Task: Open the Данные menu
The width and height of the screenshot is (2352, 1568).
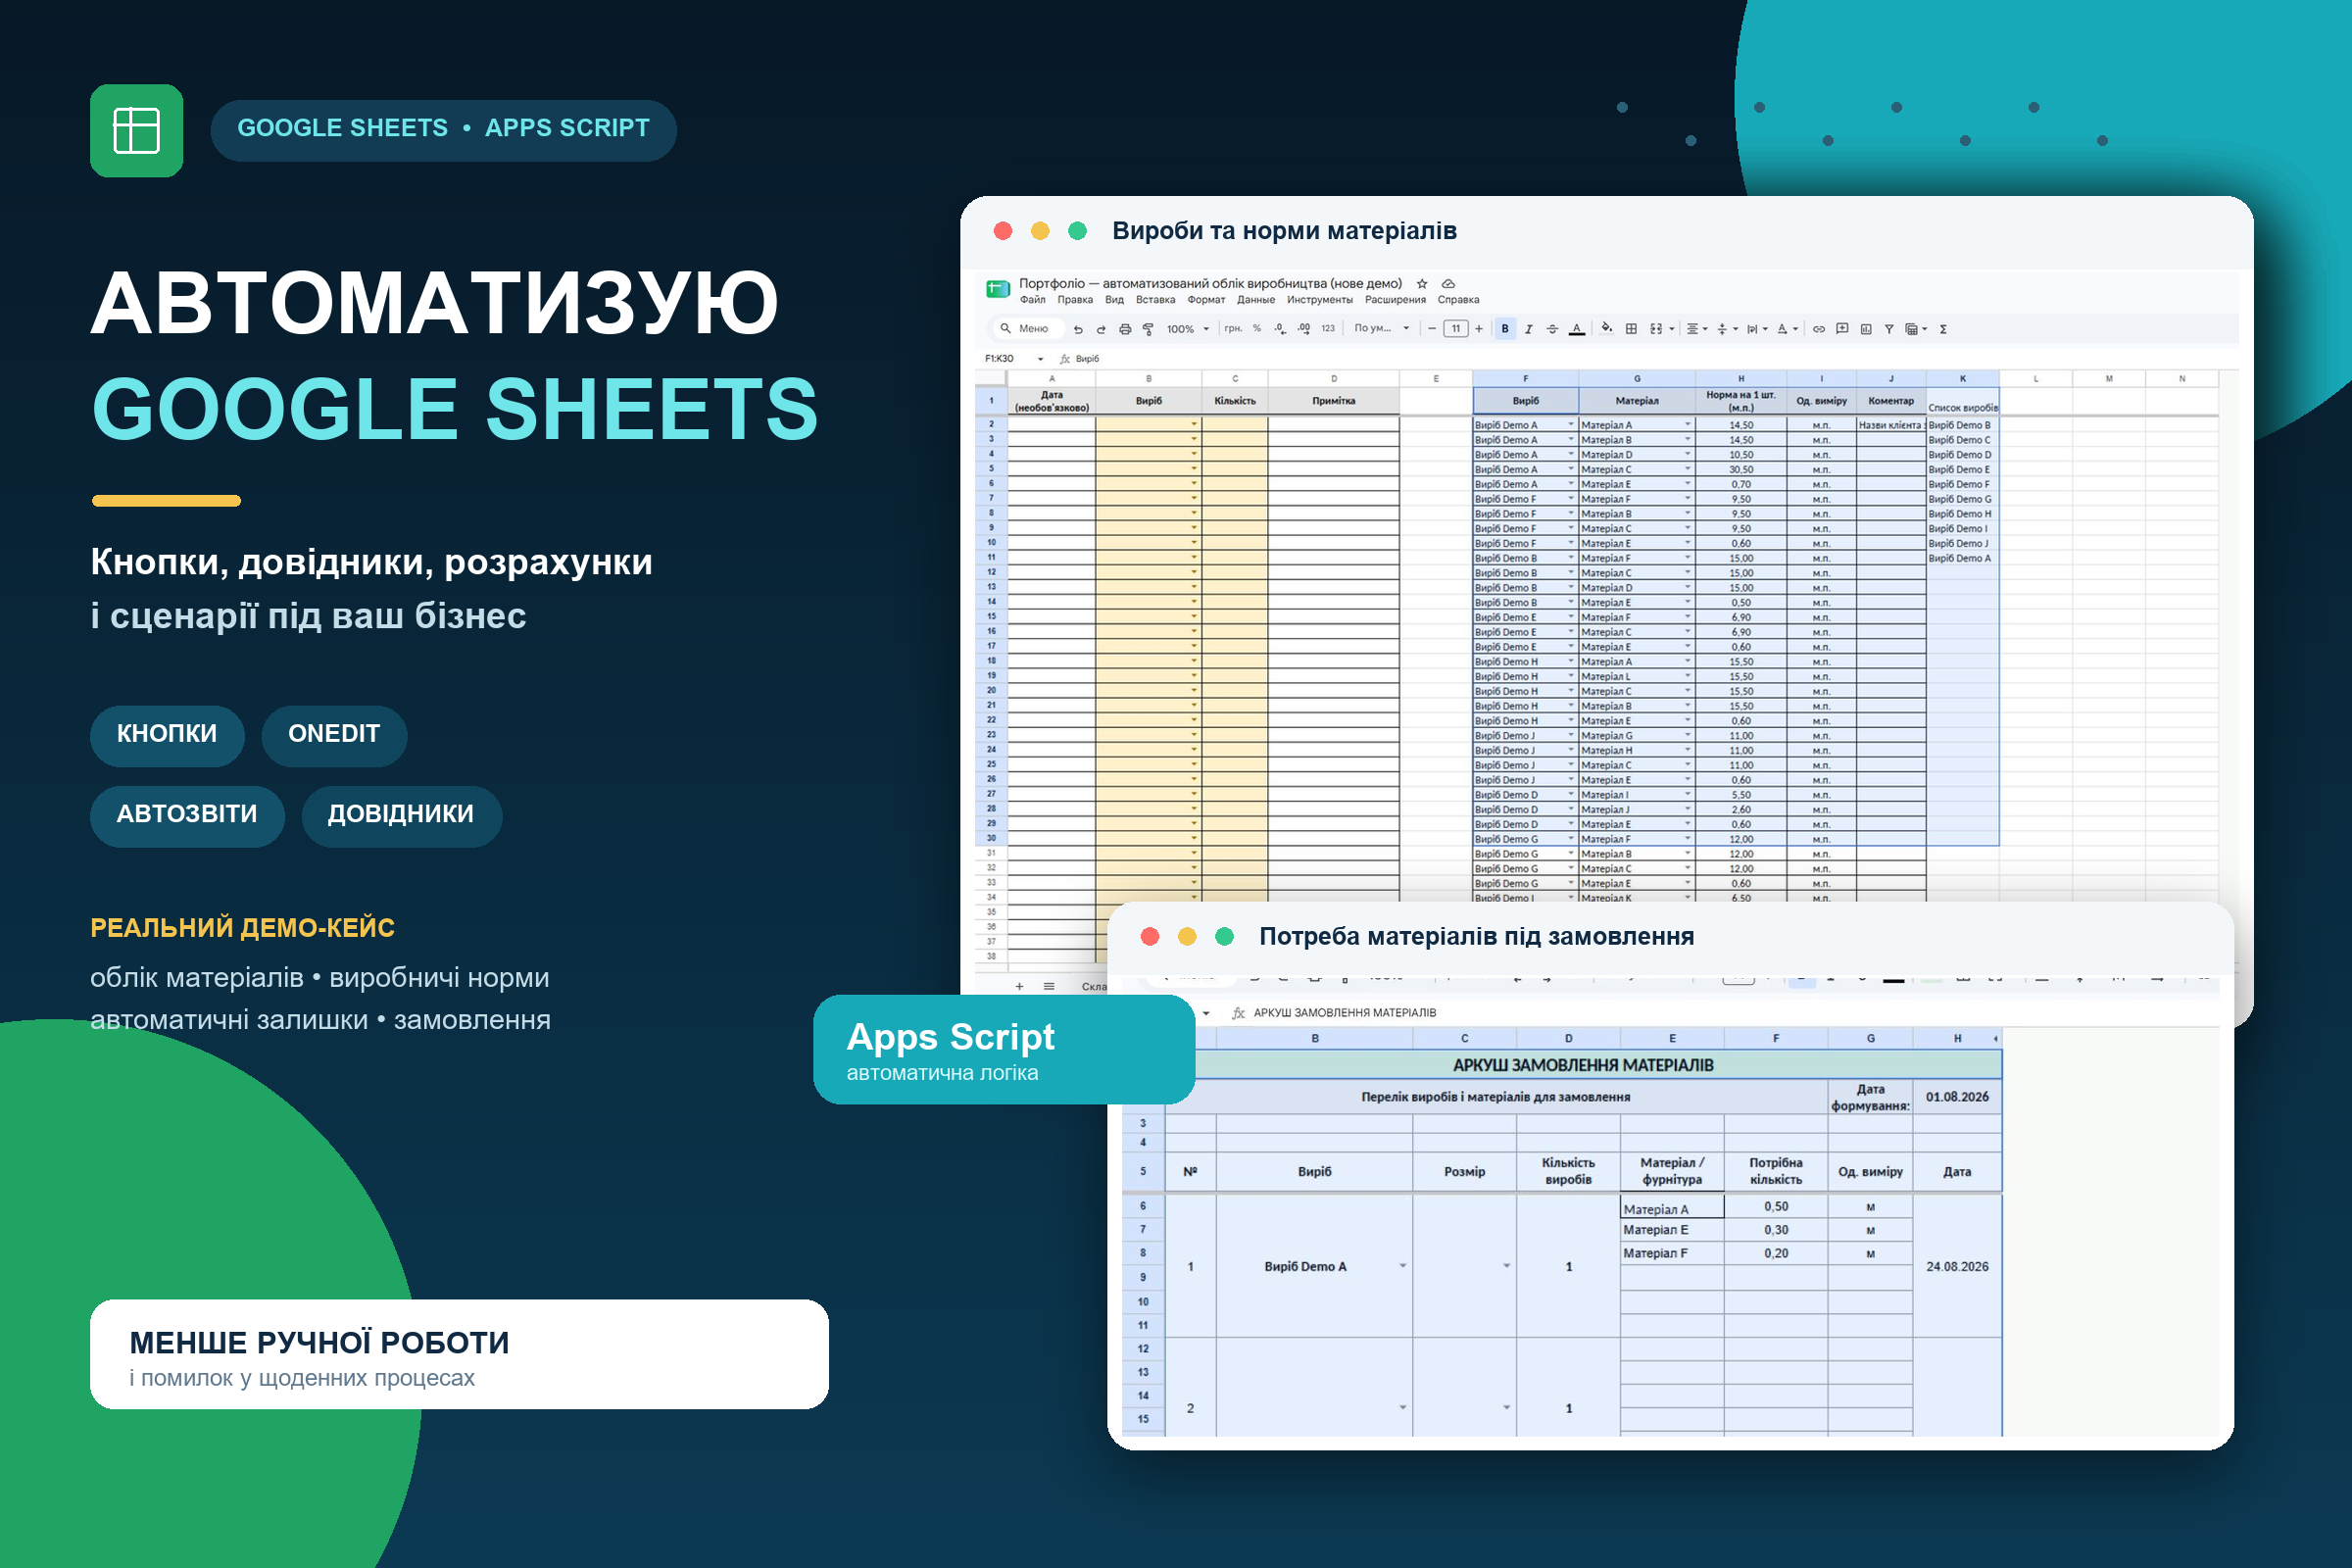Action: 1256,300
